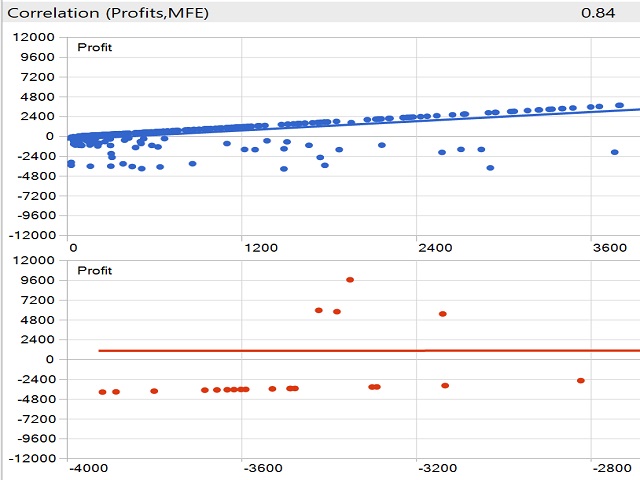Click the isolated blue point below 3600 mark

click(614, 152)
